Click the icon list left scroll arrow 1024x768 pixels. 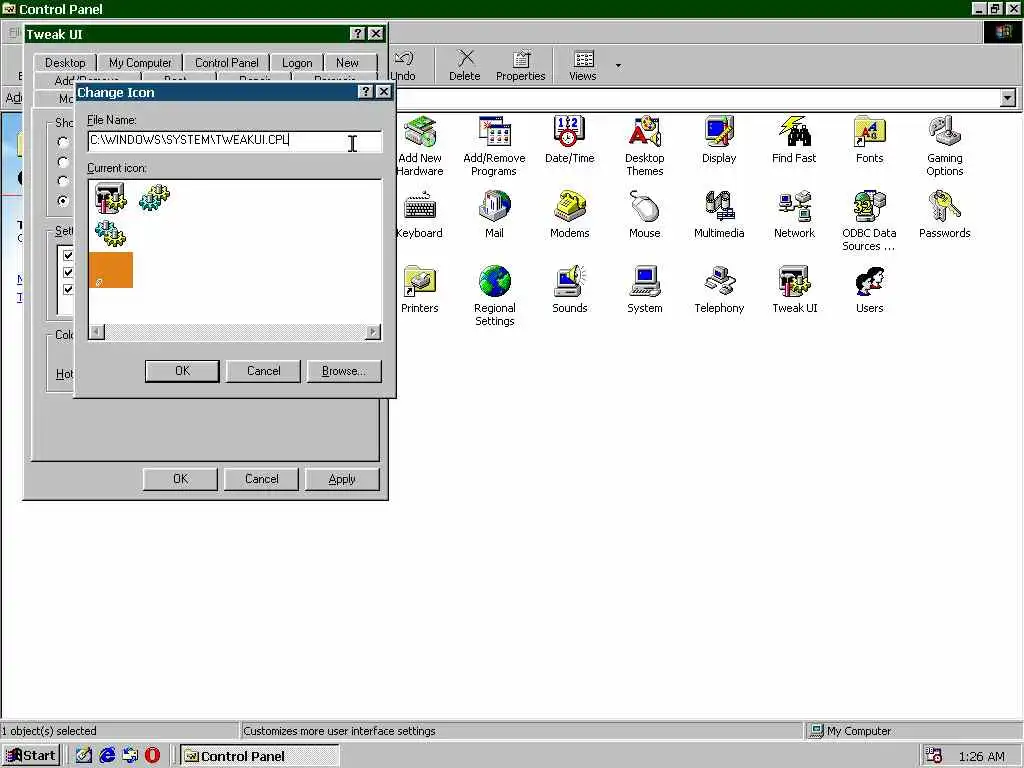(97, 332)
